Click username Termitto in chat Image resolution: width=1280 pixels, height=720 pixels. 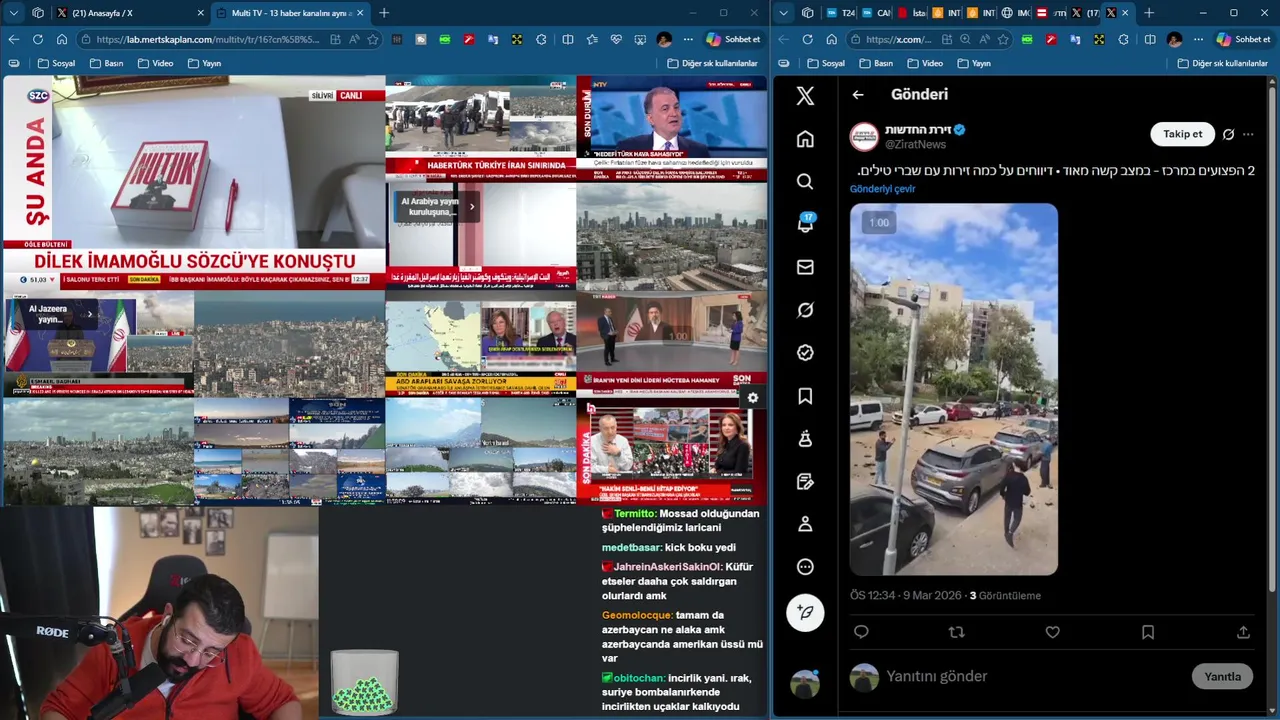[x=635, y=513]
